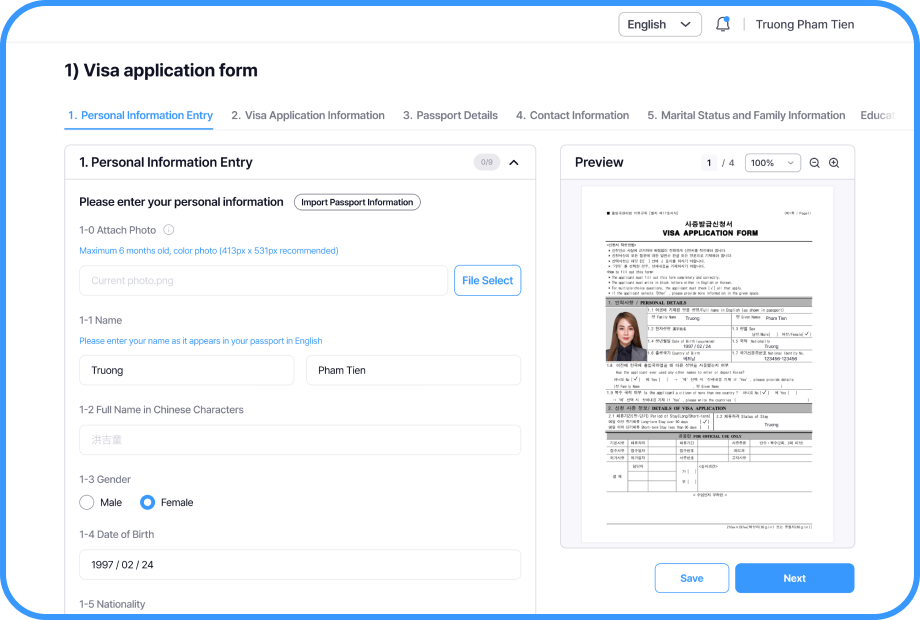Collapse the Personal Information Entry section
Screen dimensions: 920x620
[x=514, y=162]
